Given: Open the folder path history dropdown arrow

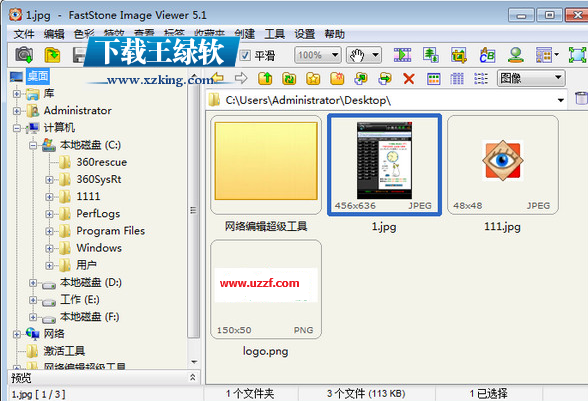Looking at the screenshot, I should (561, 100).
